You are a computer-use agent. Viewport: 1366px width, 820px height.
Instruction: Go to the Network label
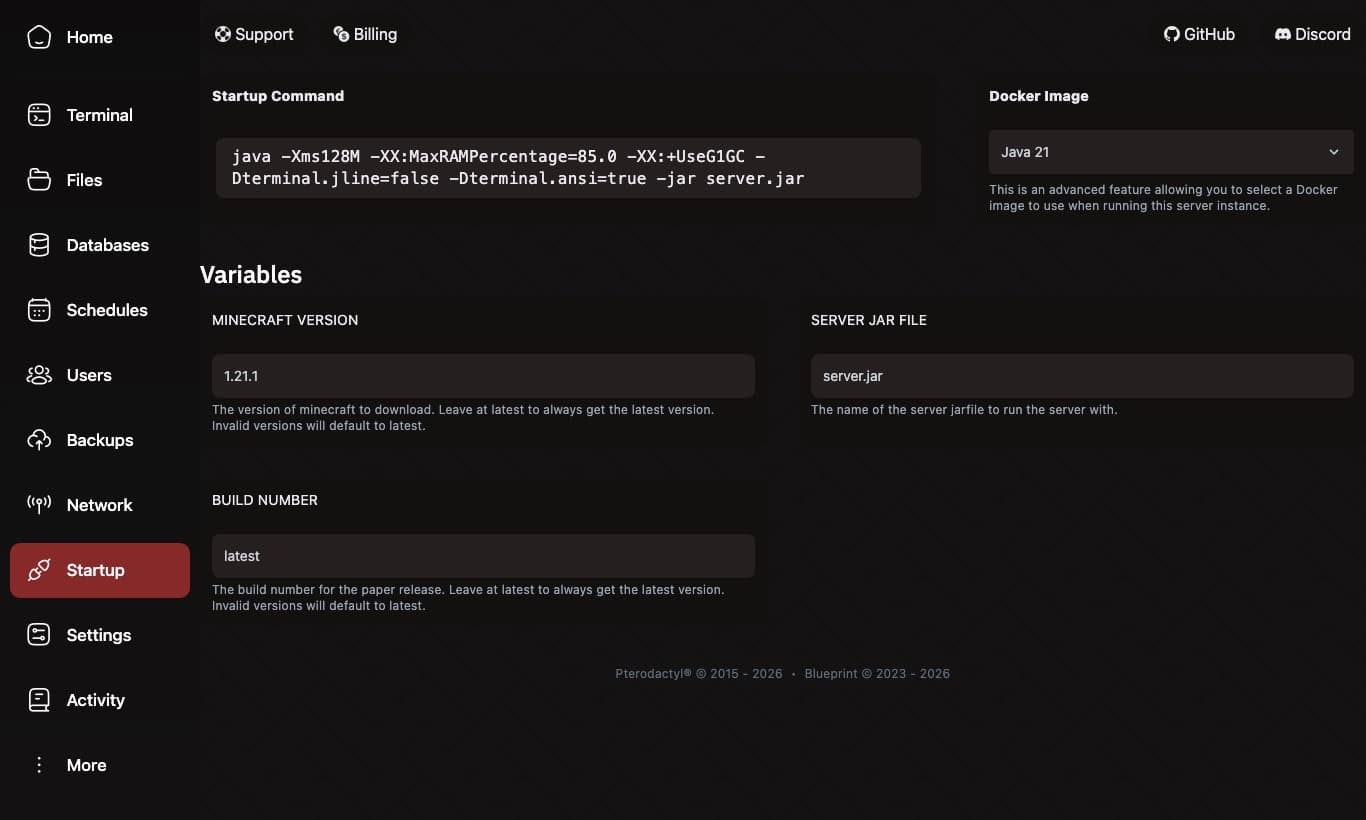[x=100, y=505]
